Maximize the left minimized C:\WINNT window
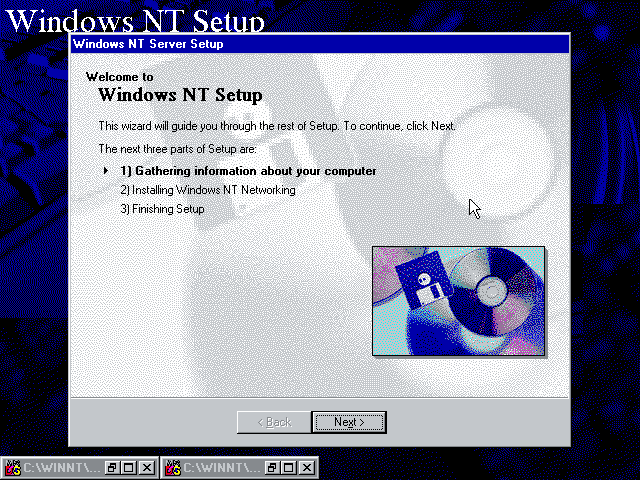This screenshot has width=640, height=480. click(x=129, y=468)
